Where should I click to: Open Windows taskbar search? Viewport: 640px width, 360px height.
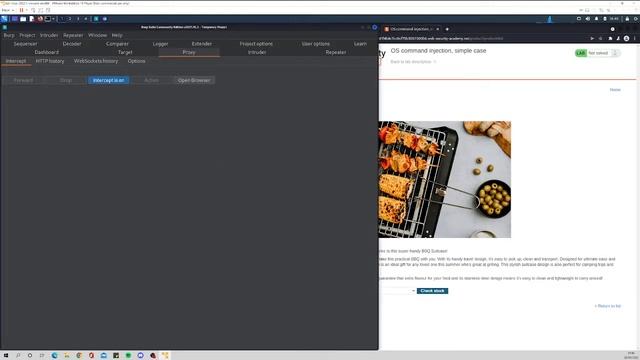coord(18,356)
